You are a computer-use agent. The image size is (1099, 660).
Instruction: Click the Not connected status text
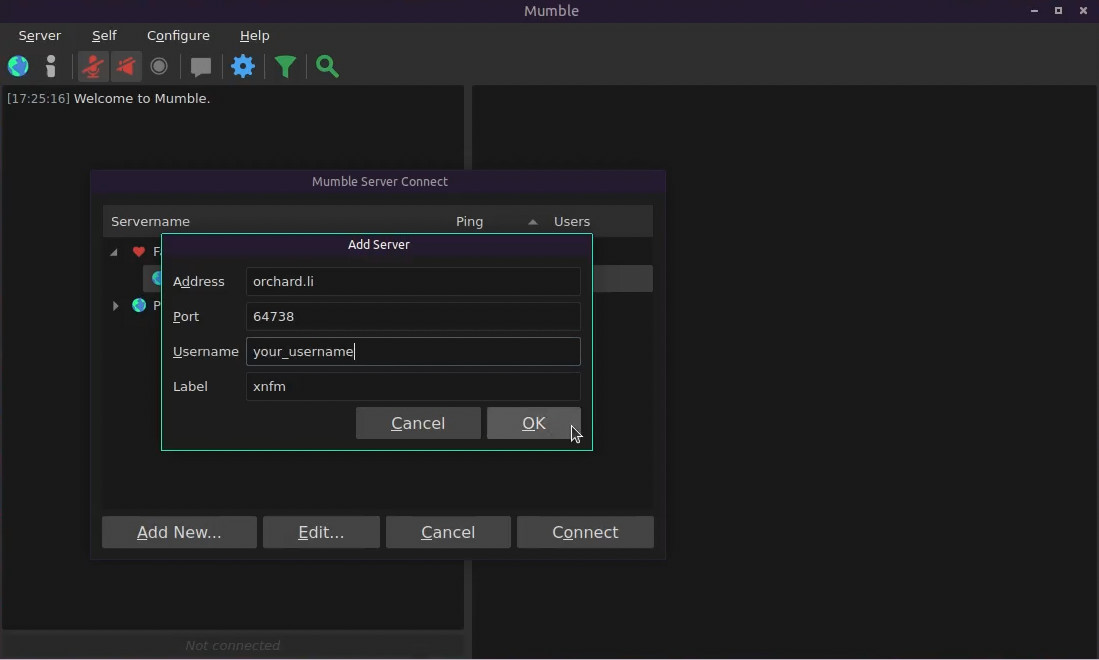point(233,645)
